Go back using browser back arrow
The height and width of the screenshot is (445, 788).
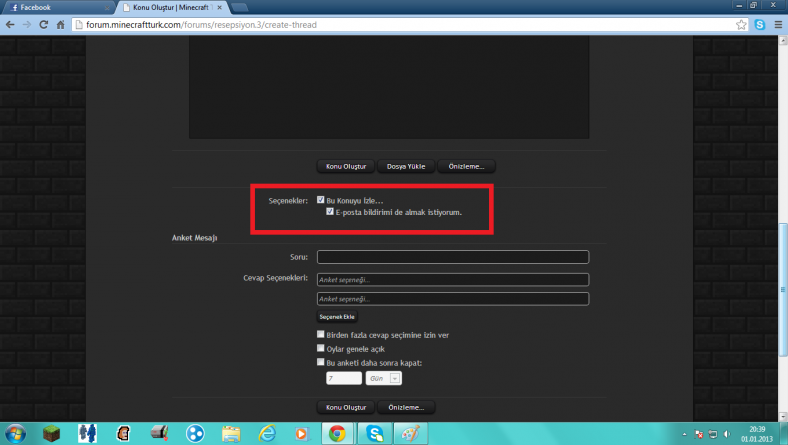point(10,25)
